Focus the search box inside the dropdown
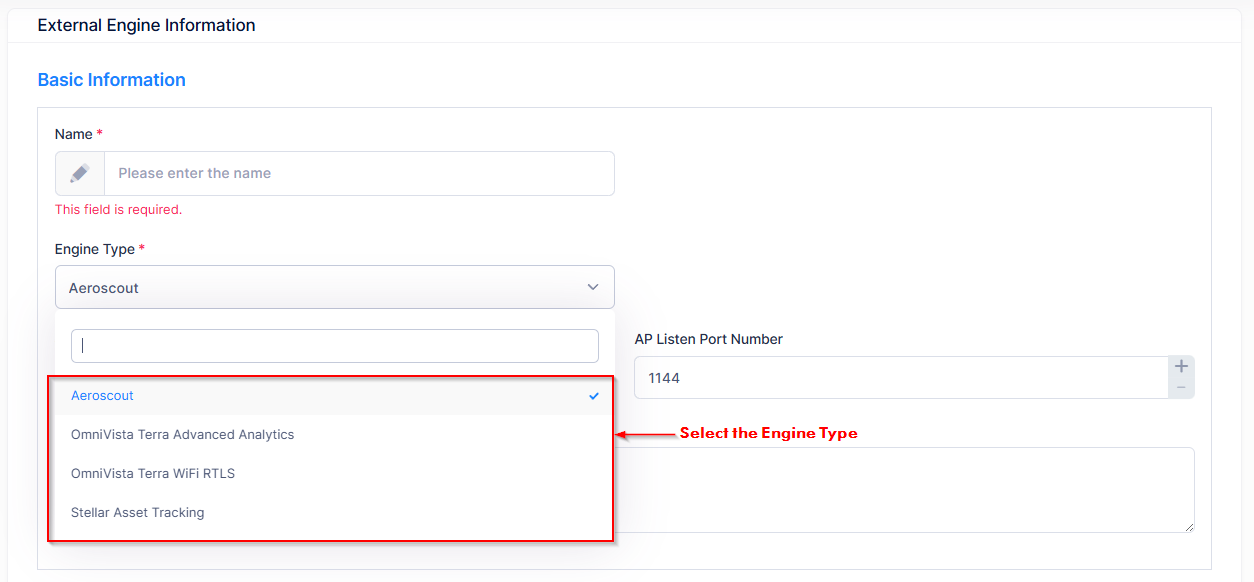Image resolution: width=1254 pixels, height=582 pixels. [x=334, y=346]
